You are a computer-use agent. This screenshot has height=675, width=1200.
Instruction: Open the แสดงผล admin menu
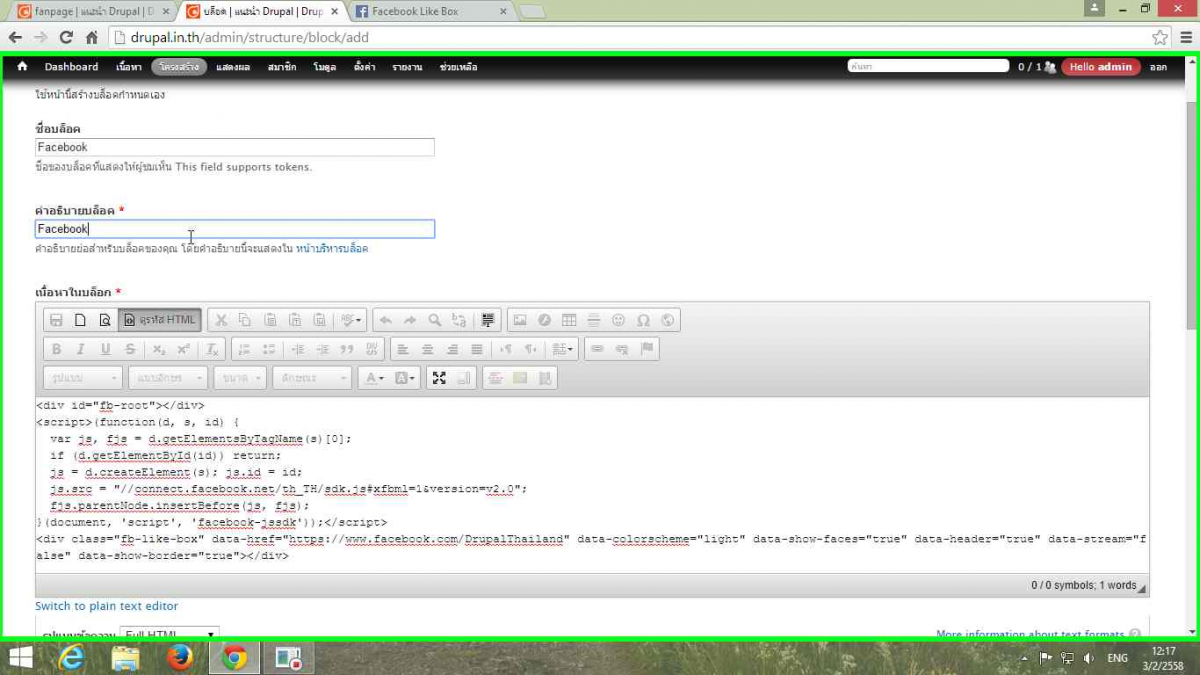[233, 67]
